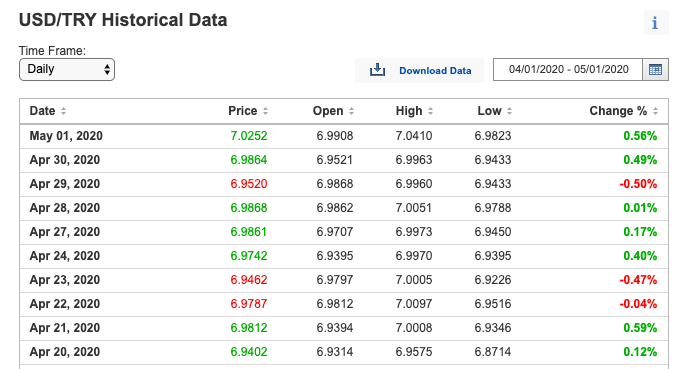Click the Price column header
Viewport: 685px width, 369px height.
(x=242, y=111)
